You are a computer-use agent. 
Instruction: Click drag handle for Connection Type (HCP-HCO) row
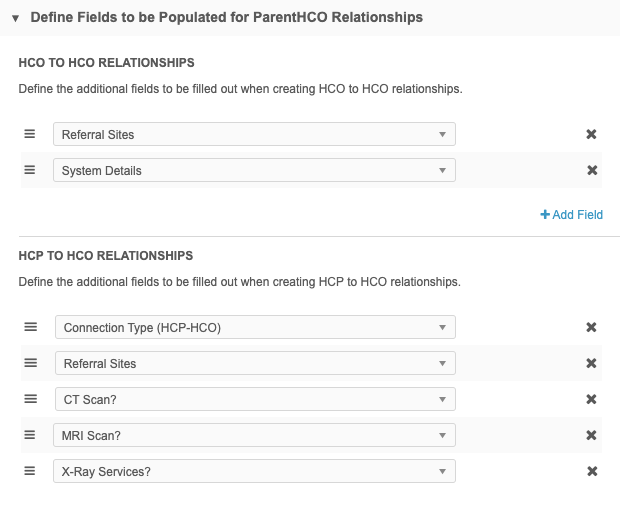30,327
